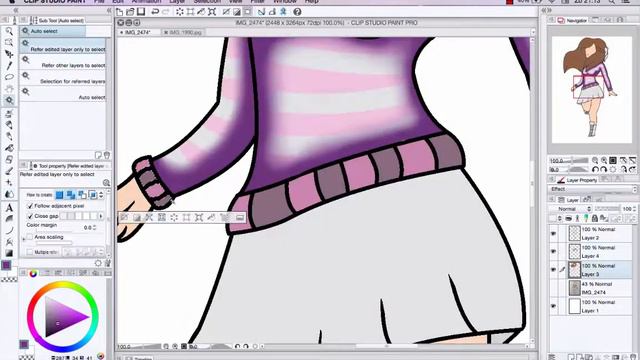Enable the Multiple referring checkbox
Image resolution: width=640 pixels, height=360 pixels.
click(x=30, y=252)
